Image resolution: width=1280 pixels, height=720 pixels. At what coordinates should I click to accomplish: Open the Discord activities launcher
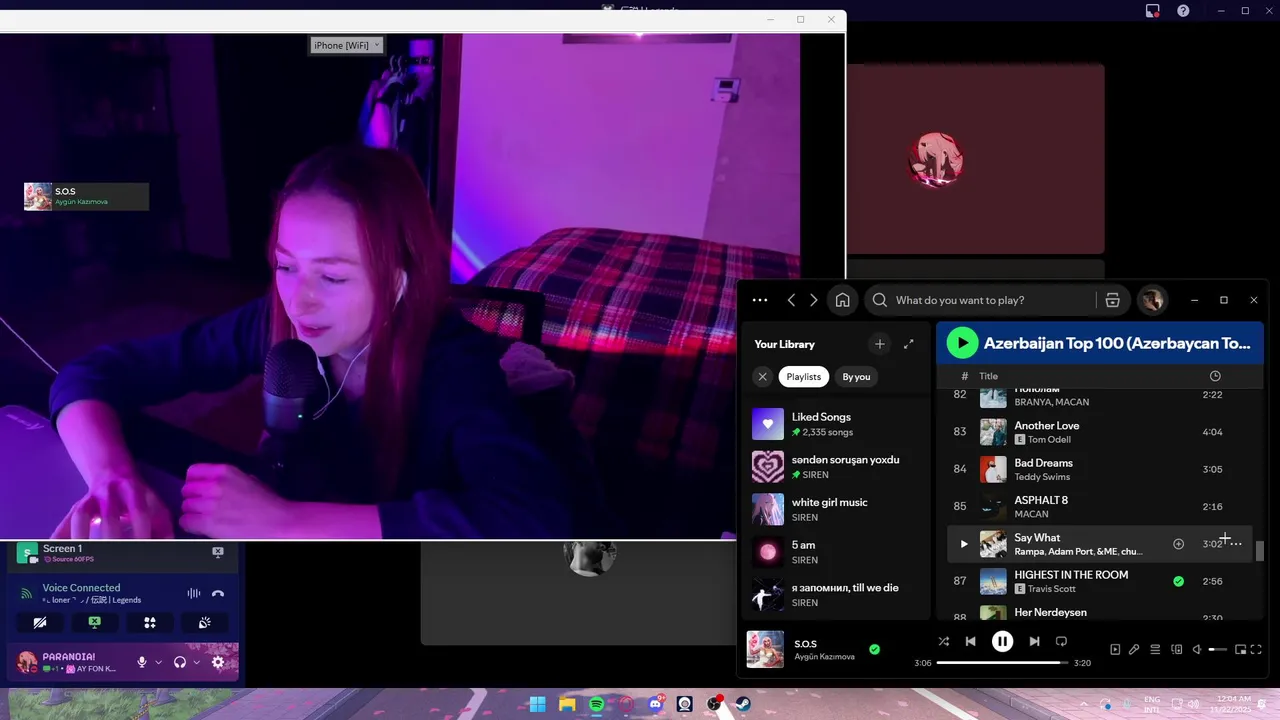[150, 622]
